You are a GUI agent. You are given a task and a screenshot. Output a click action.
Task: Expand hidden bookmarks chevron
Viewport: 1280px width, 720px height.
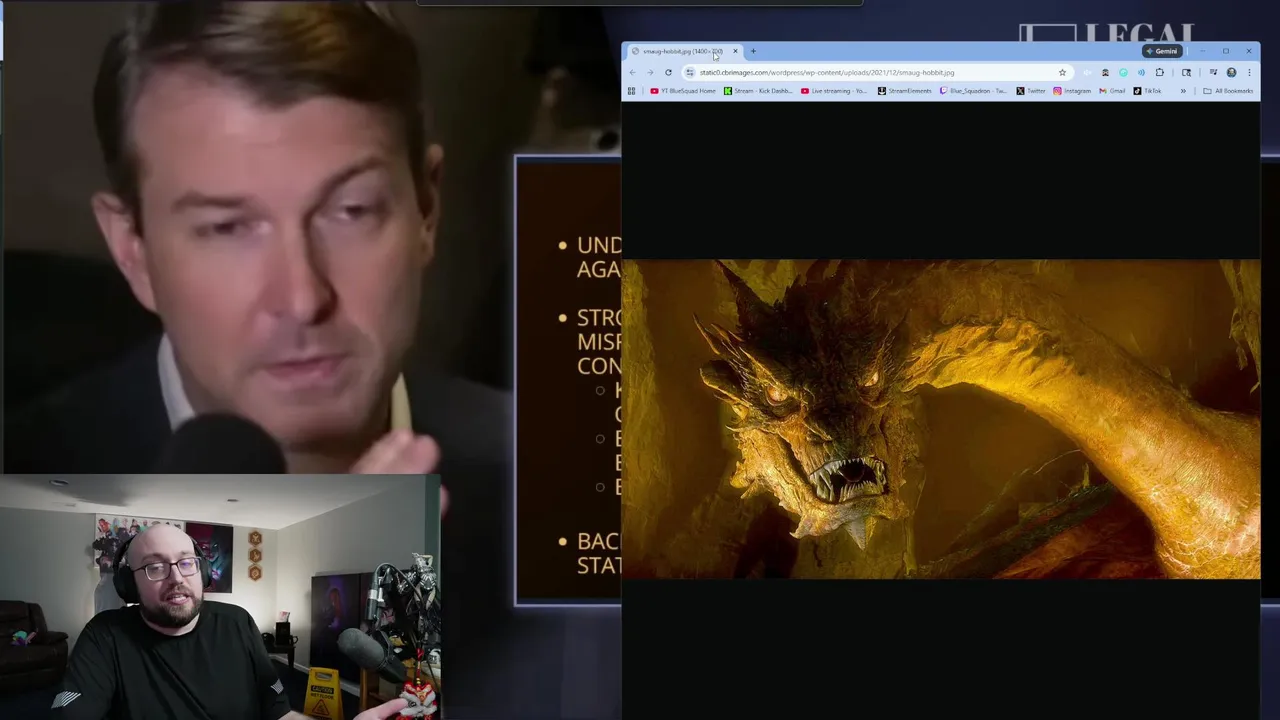[x=1183, y=91]
